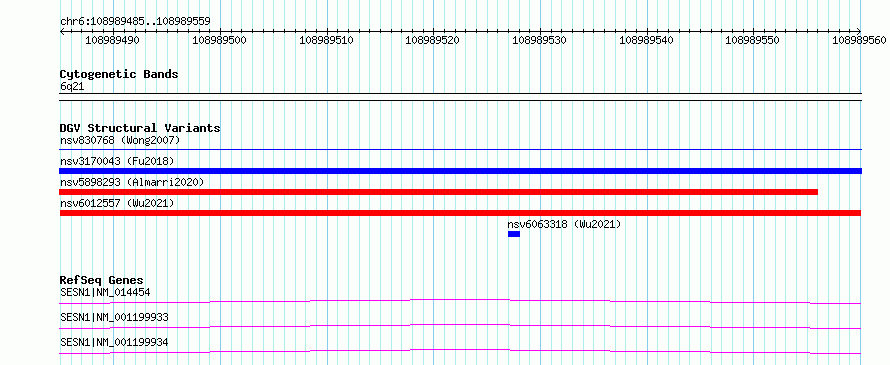Click ruler coordinate 108989540
The image size is (890, 365).
[646, 40]
